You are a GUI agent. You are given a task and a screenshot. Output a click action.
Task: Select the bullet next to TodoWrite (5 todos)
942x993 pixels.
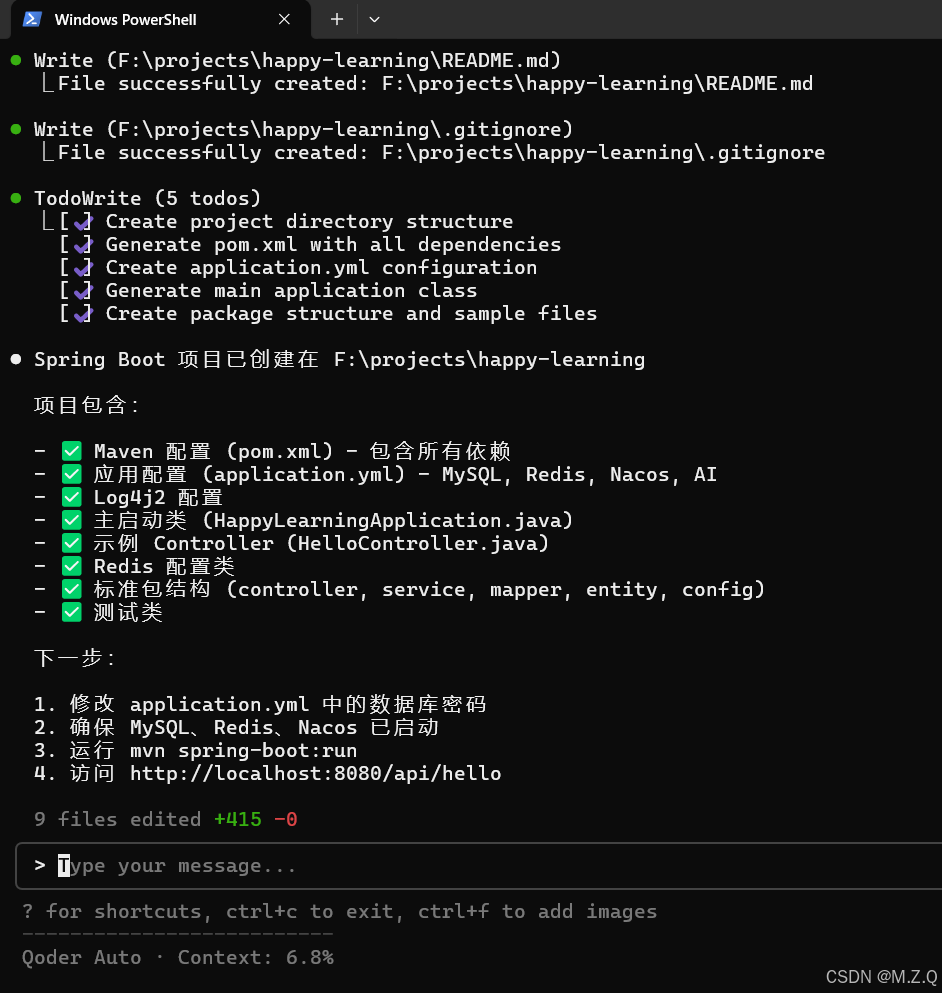(x=14, y=197)
